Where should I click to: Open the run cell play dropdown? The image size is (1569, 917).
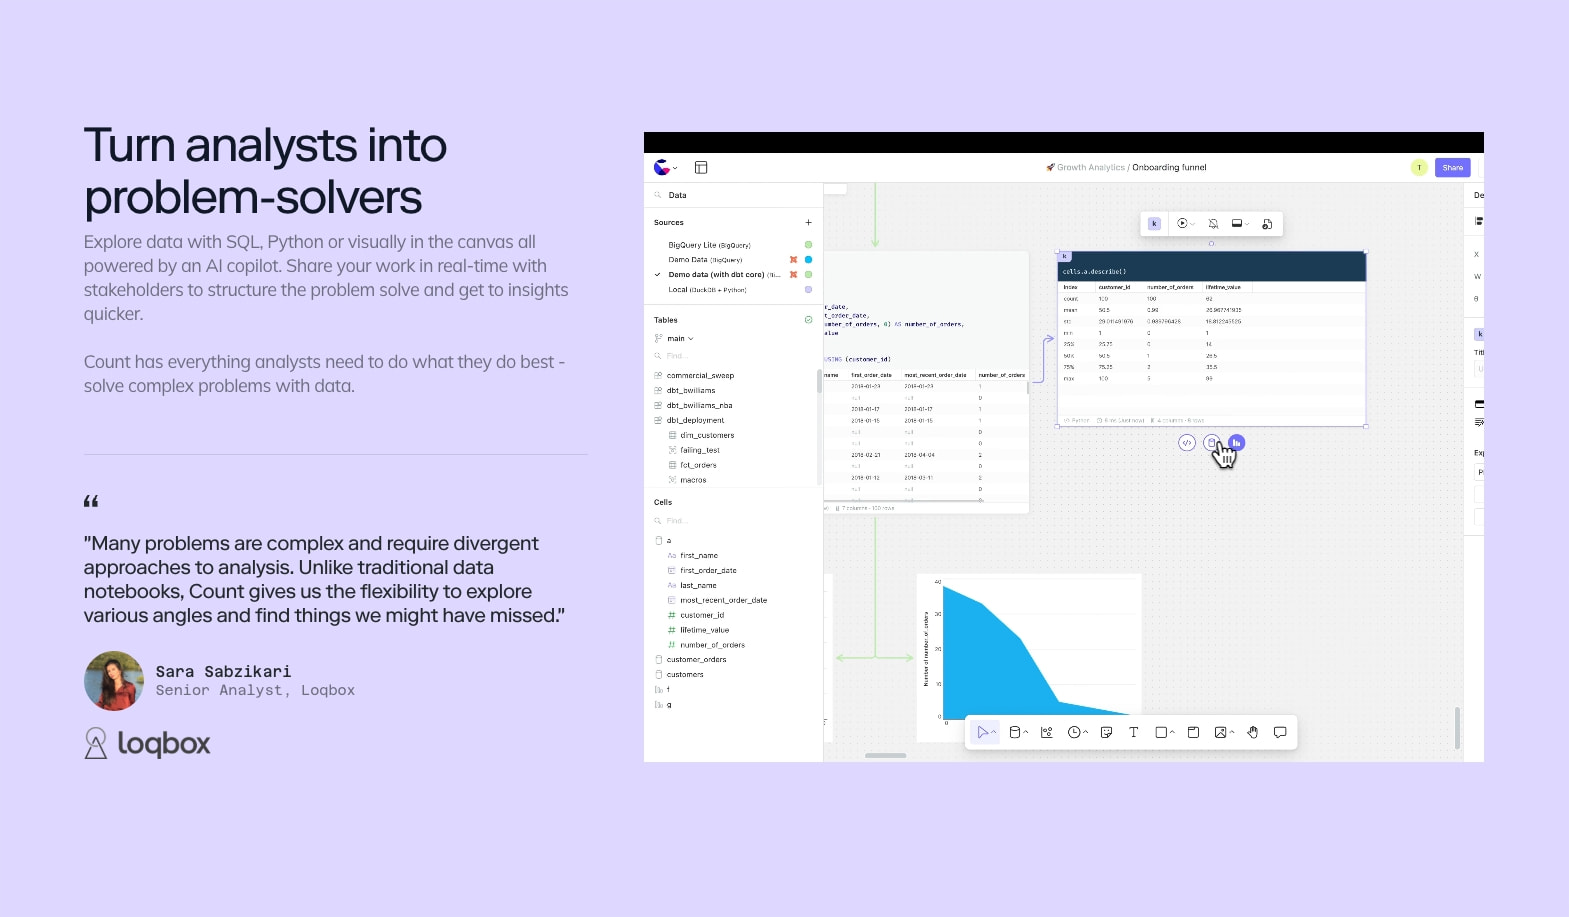click(x=1185, y=224)
